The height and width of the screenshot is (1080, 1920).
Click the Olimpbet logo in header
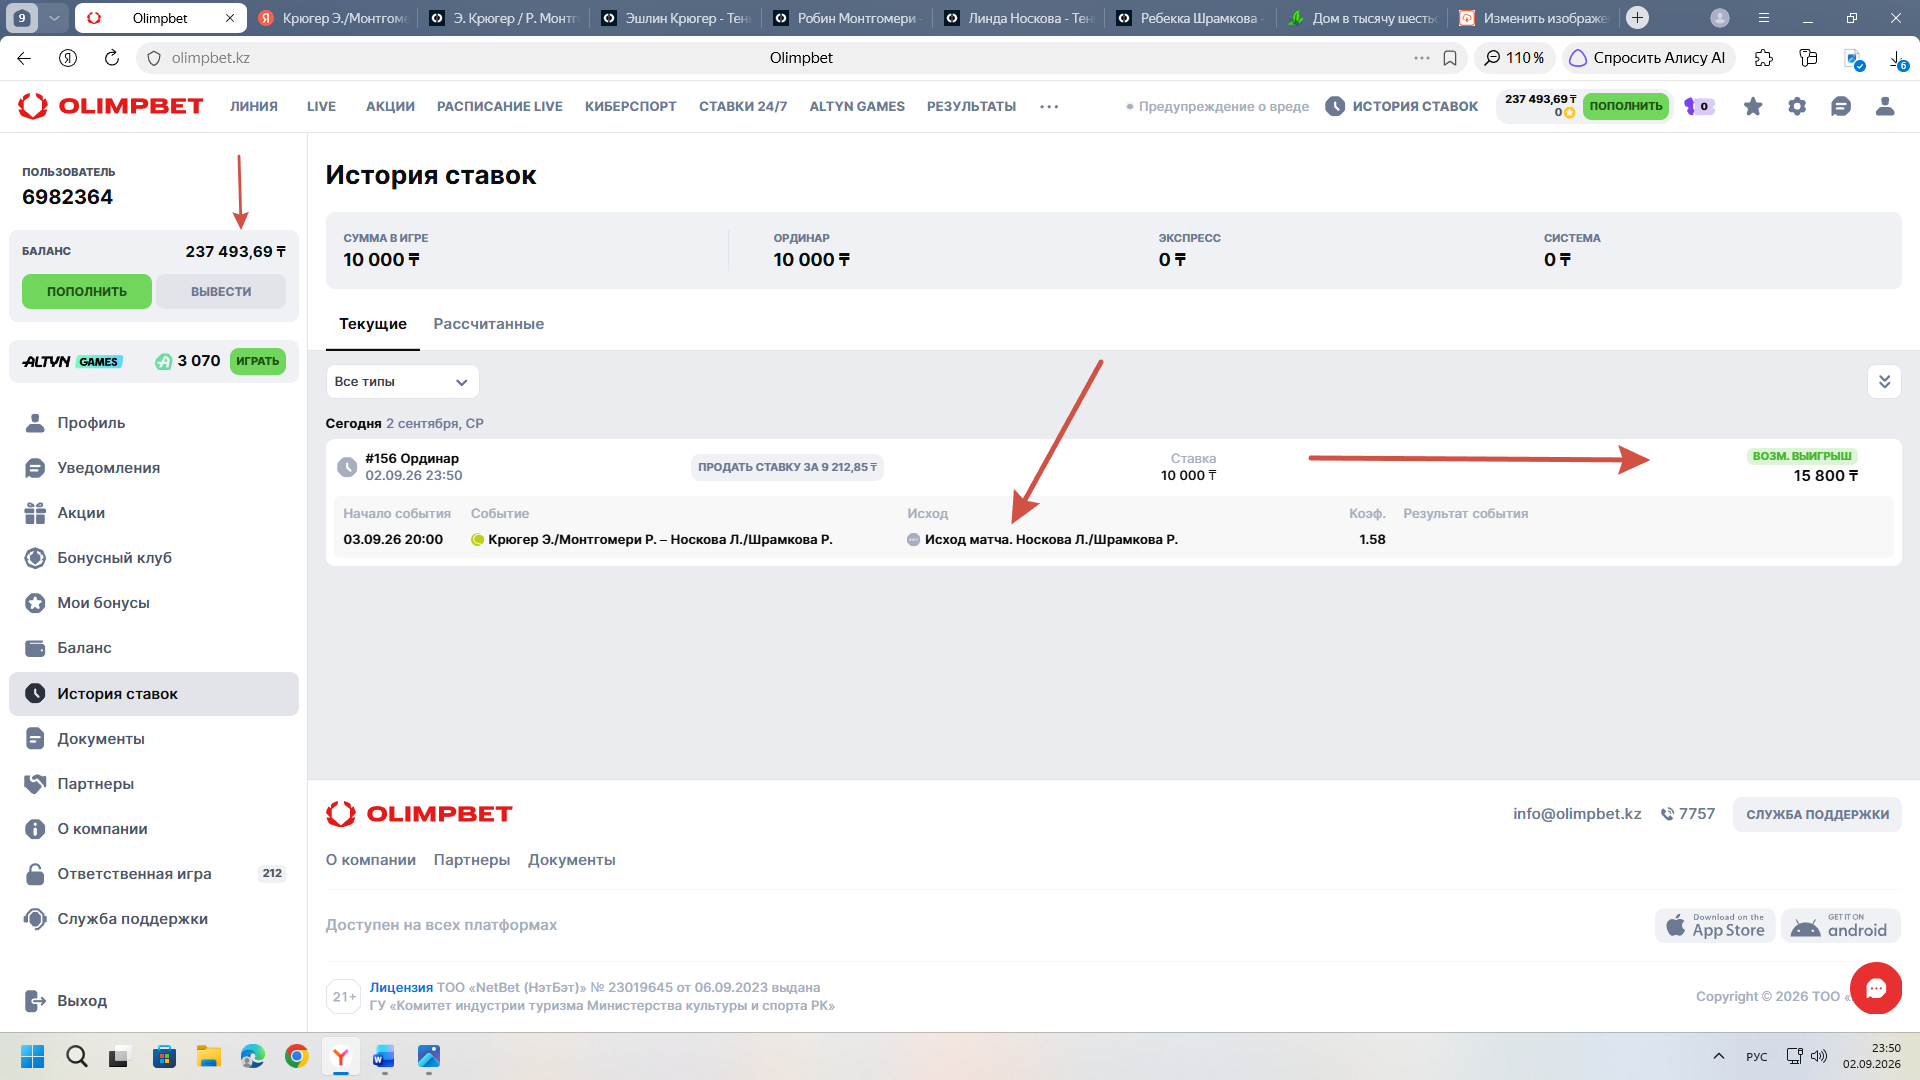(110, 106)
